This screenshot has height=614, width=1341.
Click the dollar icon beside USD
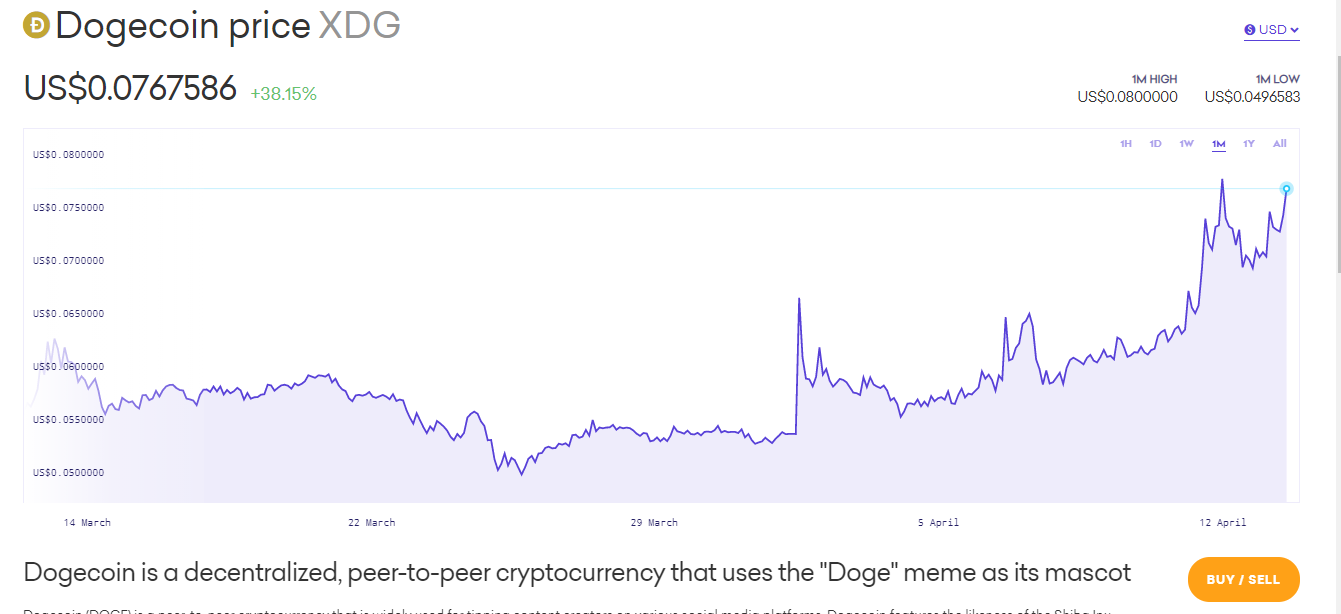click(1249, 30)
